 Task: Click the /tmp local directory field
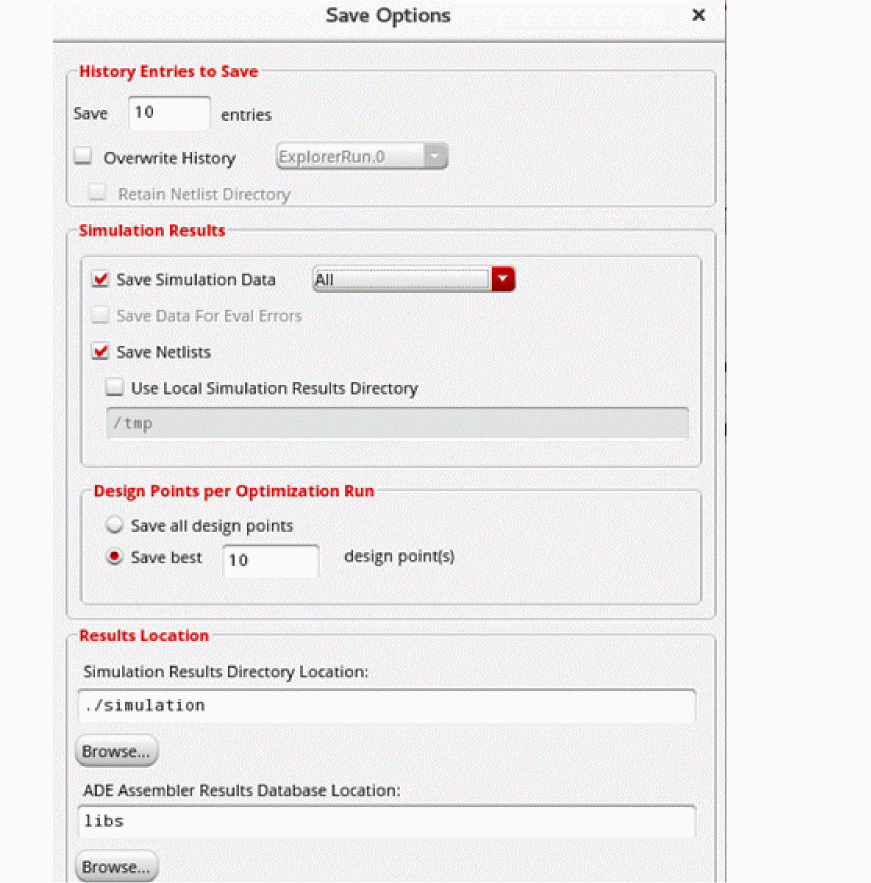click(x=397, y=423)
